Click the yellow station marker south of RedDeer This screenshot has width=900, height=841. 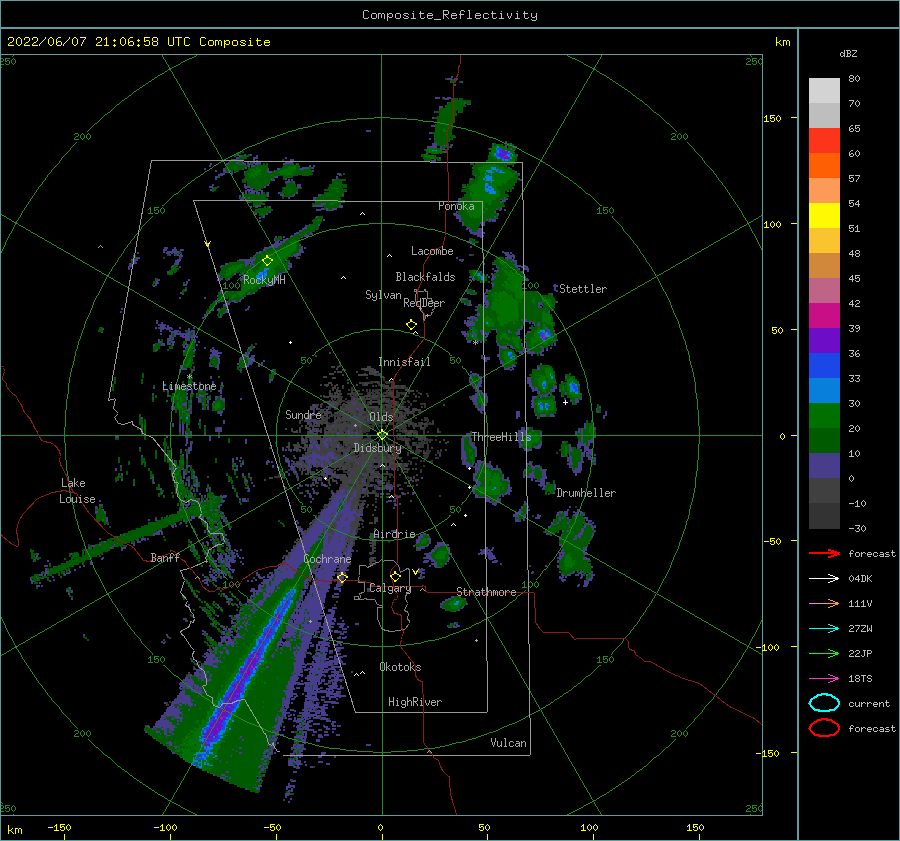point(411,325)
